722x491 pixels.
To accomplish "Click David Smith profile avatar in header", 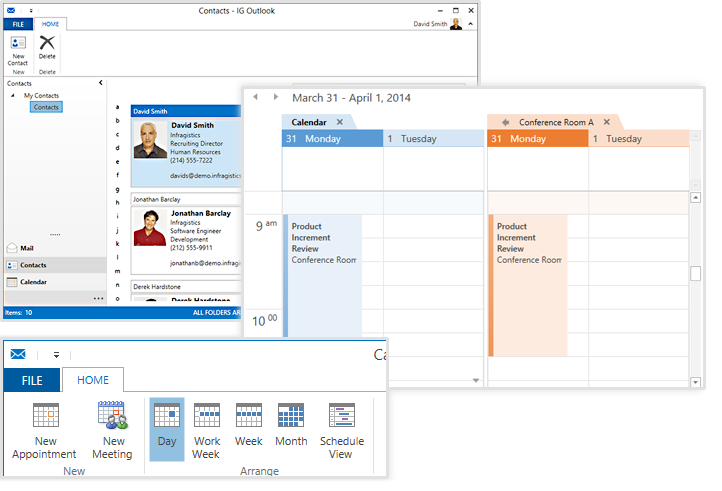I will (456, 24).
